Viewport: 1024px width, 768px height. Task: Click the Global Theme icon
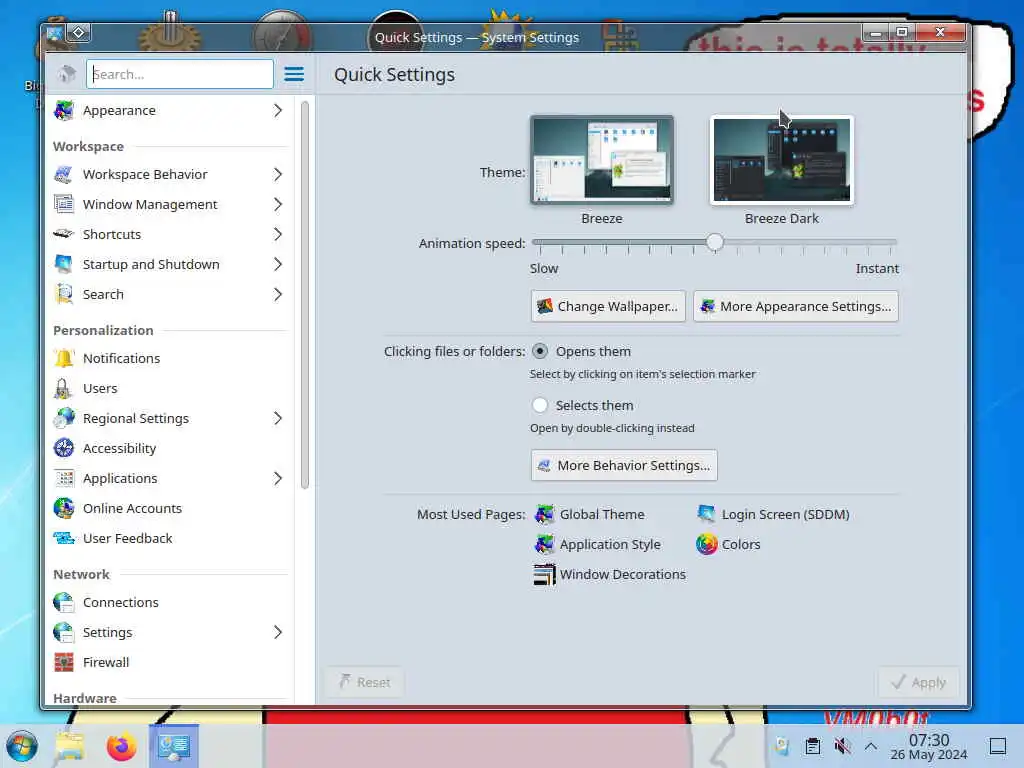pyautogui.click(x=545, y=515)
